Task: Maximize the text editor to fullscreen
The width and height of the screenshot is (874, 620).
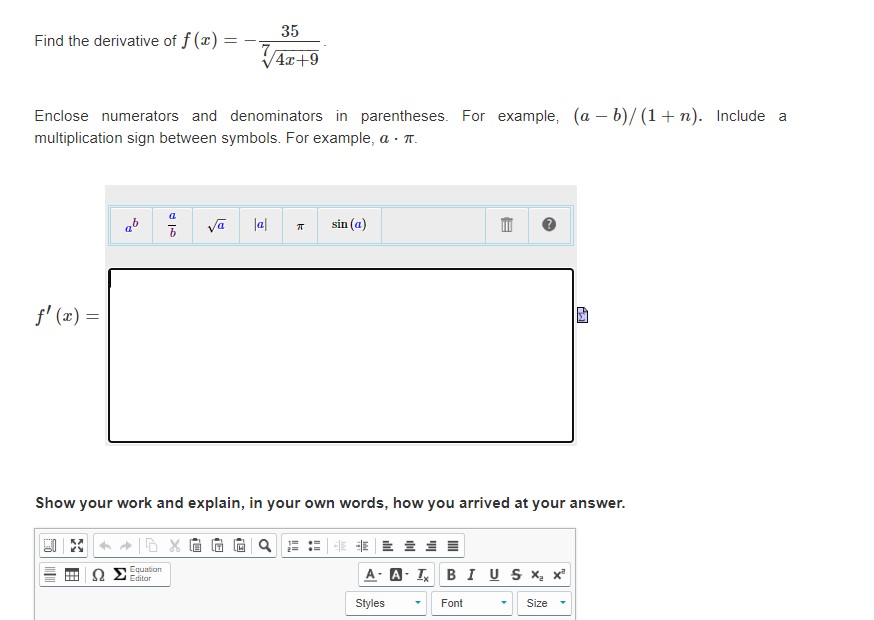Action: coord(76,545)
